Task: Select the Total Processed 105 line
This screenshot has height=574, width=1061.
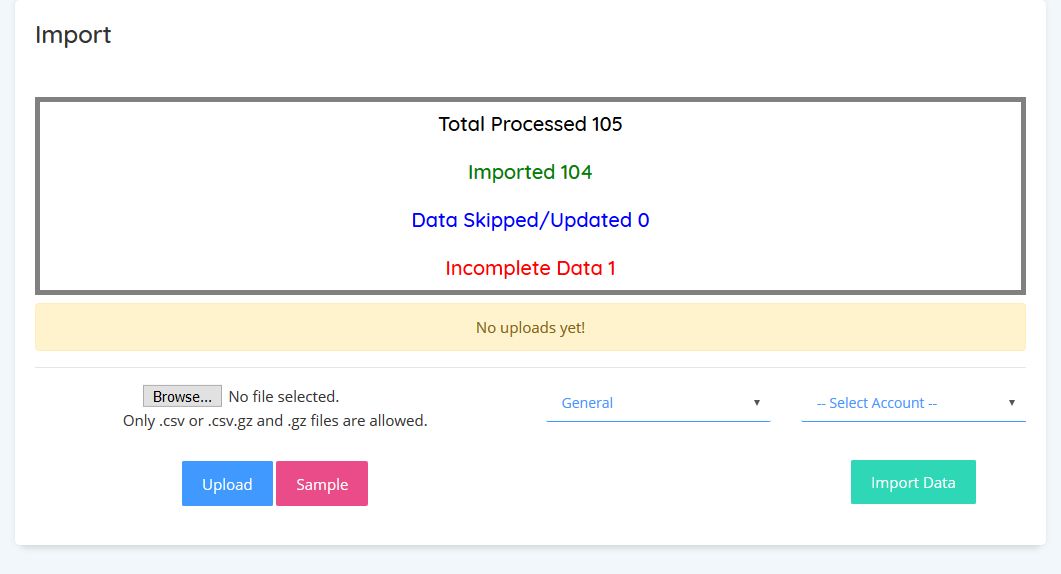Action: (530, 124)
